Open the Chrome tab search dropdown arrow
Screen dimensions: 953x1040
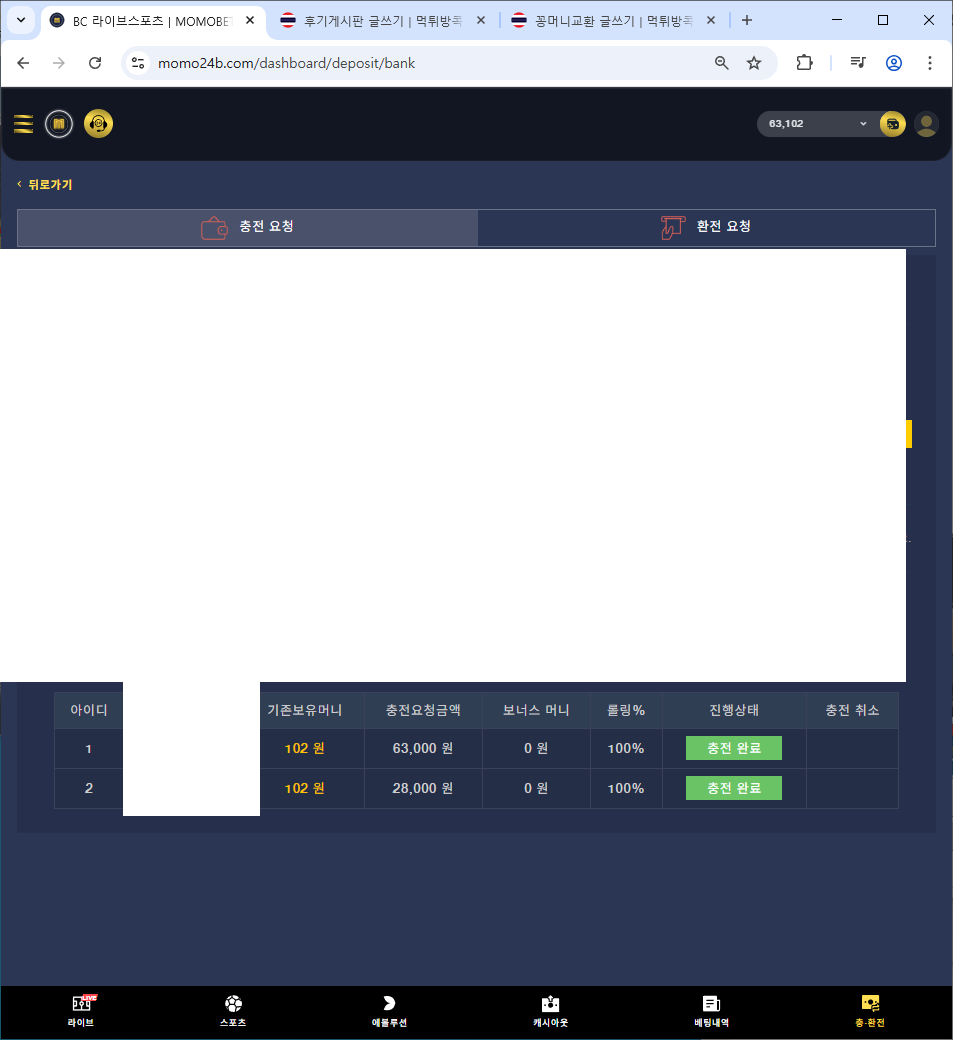click(x=20, y=20)
